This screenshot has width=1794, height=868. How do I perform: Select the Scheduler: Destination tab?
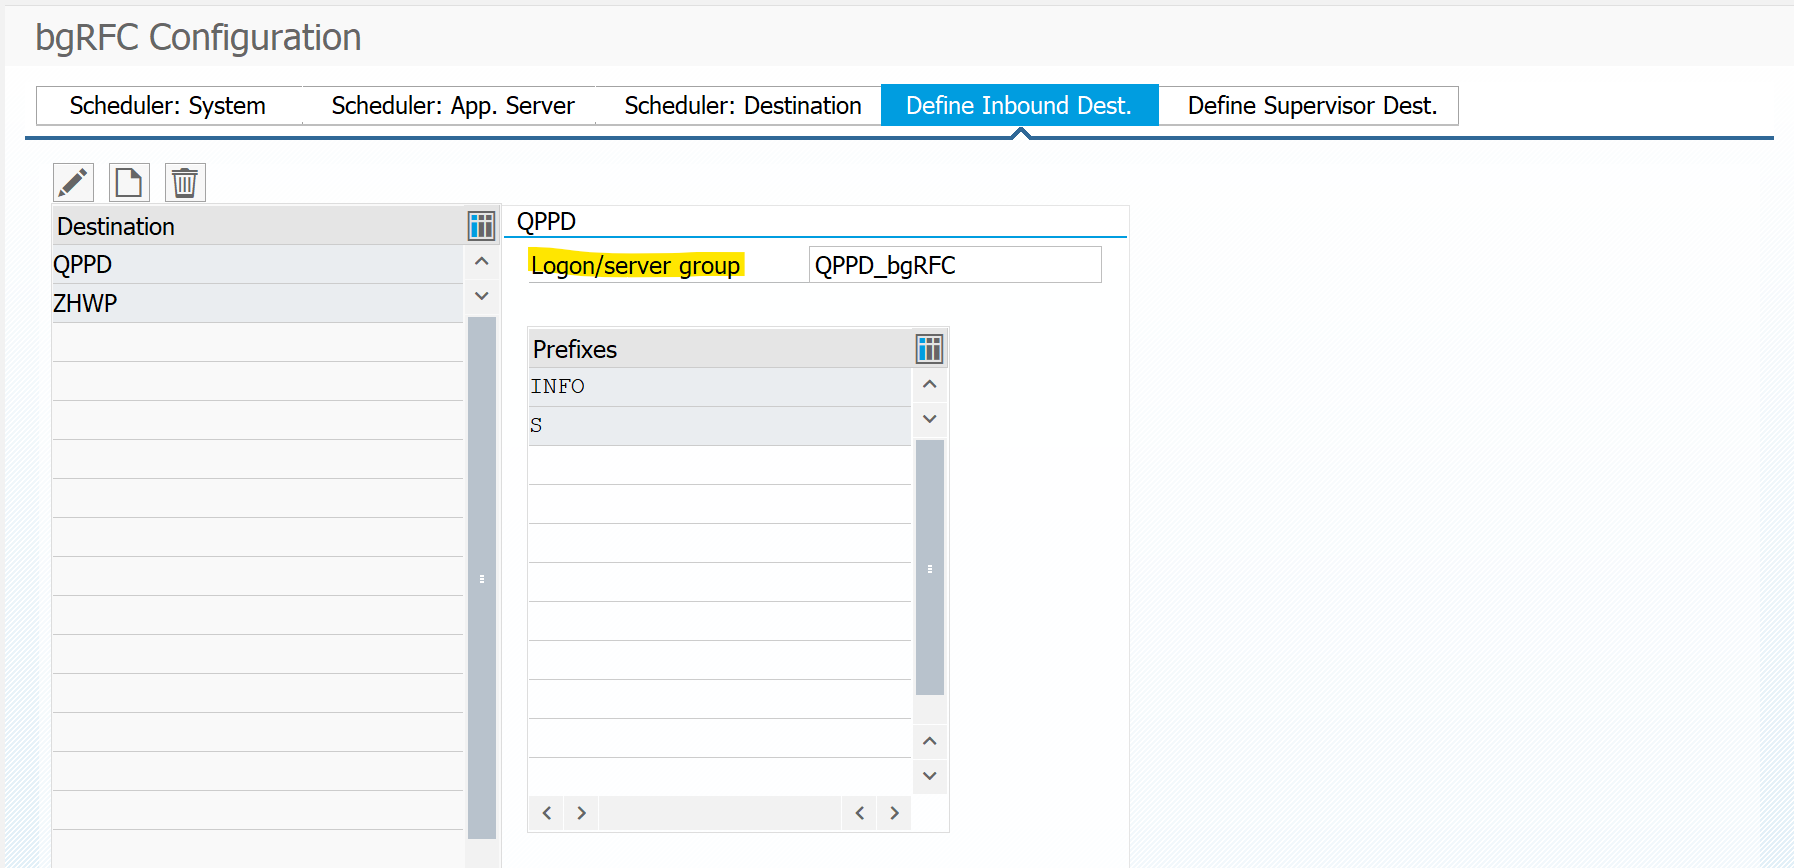click(742, 106)
